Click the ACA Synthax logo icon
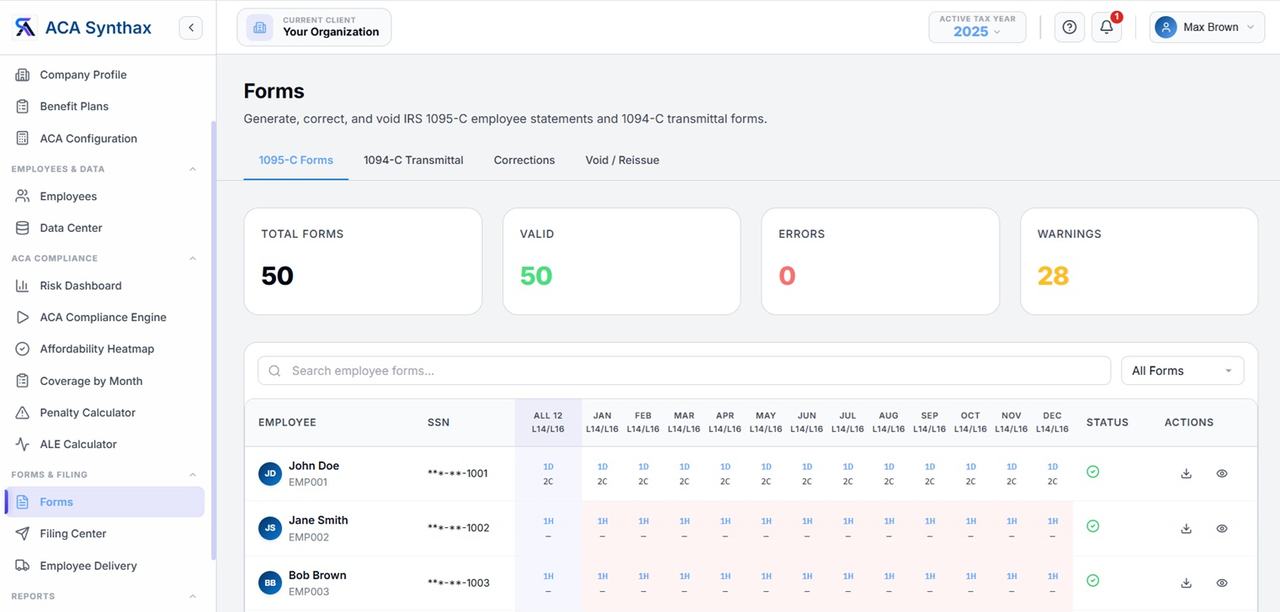 (24, 27)
